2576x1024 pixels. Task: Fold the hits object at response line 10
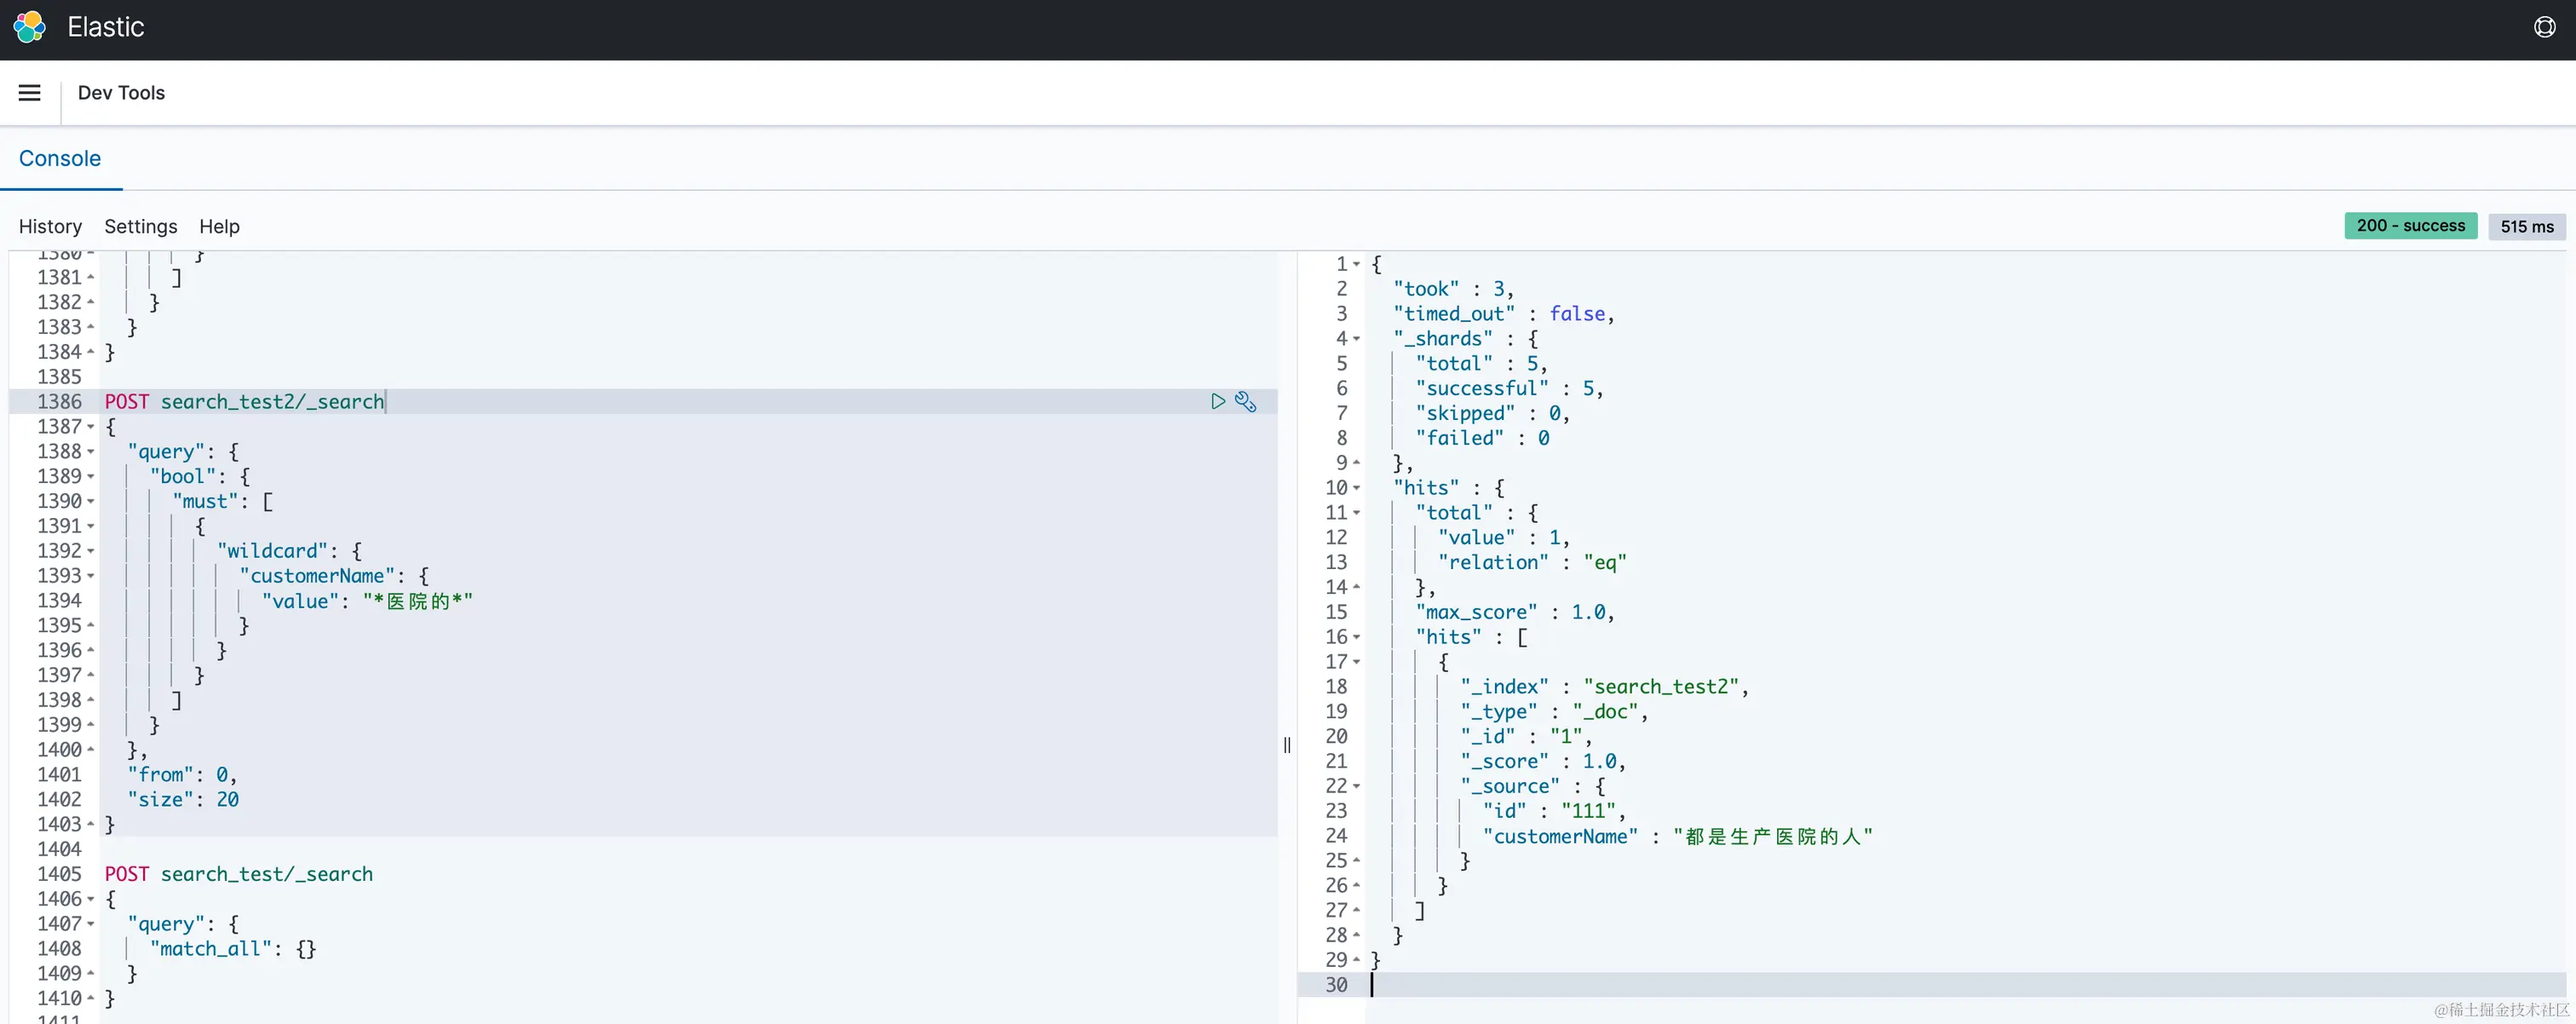[1357, 488]
